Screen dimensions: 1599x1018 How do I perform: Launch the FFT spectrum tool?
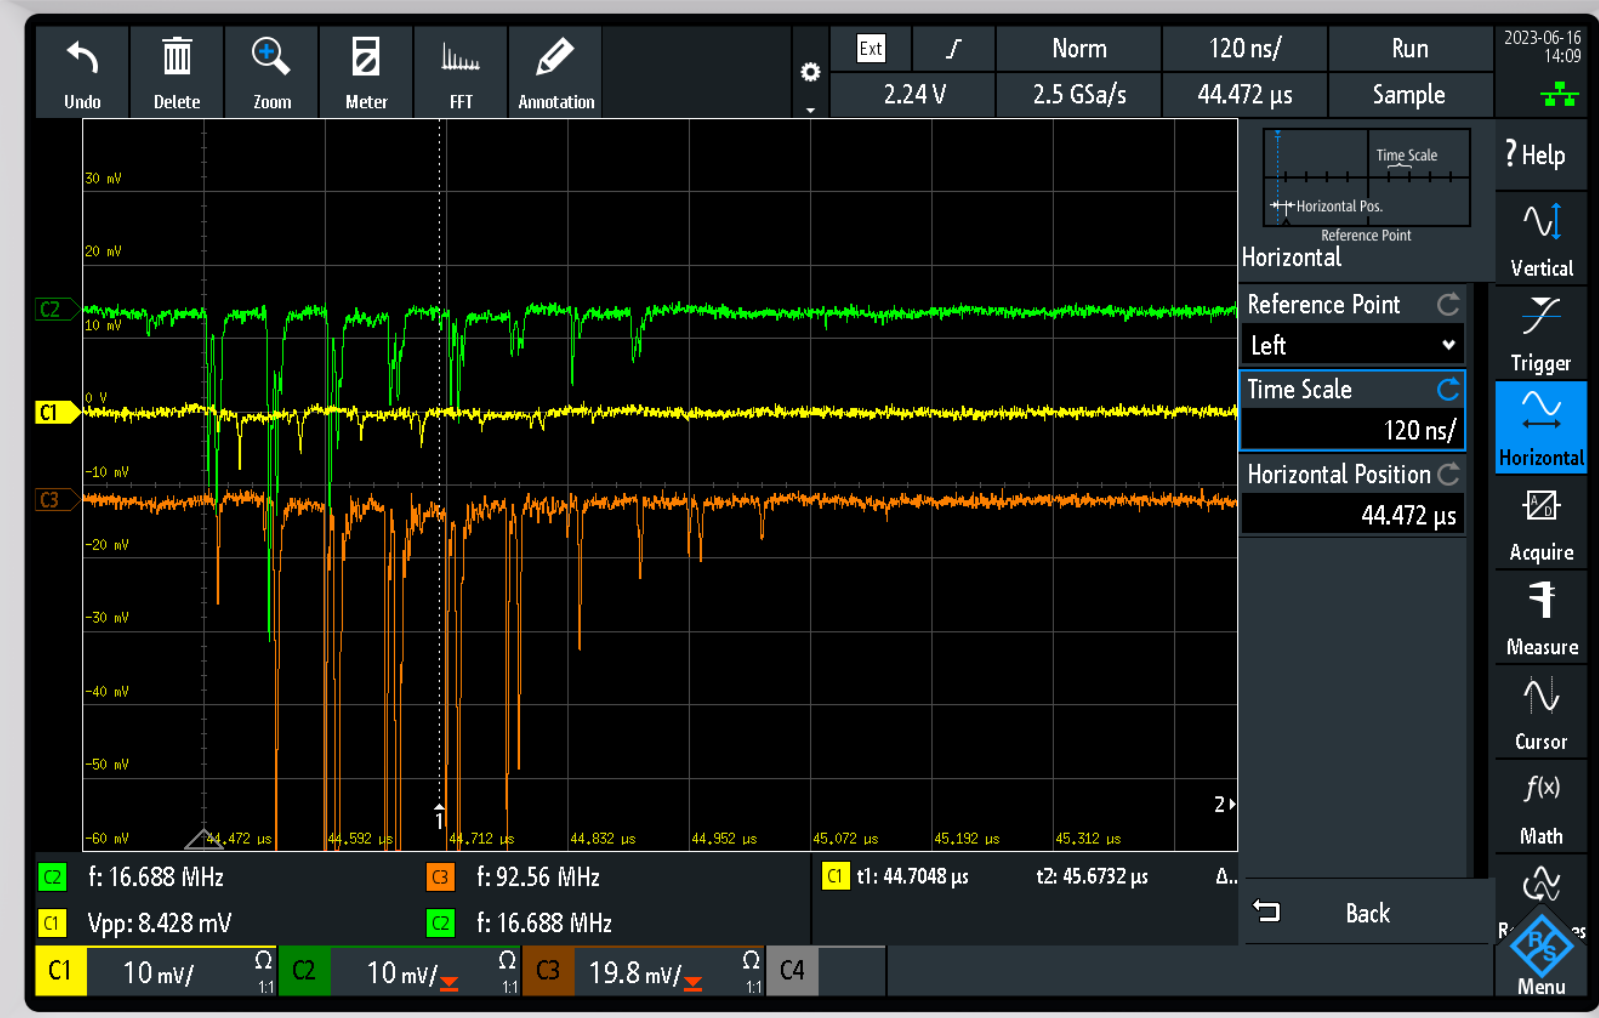click(x=460, y=58)
